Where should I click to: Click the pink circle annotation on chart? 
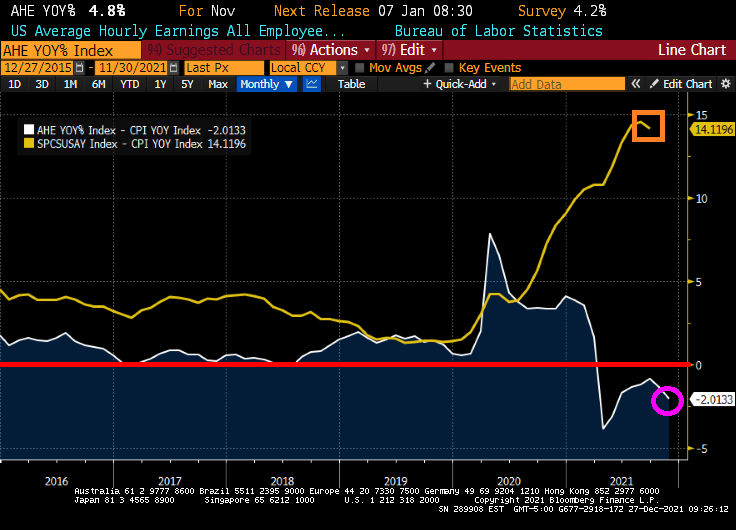pos(667,401)
